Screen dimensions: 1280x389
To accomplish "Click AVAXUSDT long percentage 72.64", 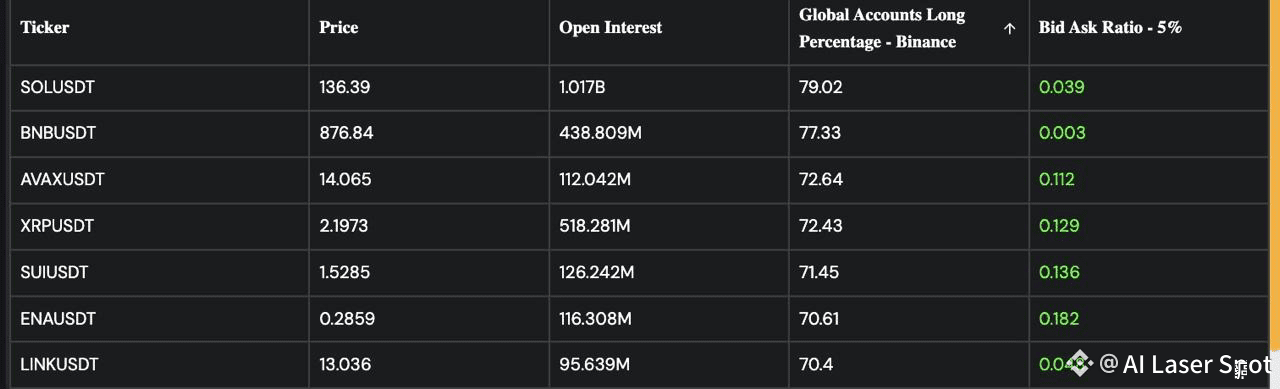I will pos(821,180).
